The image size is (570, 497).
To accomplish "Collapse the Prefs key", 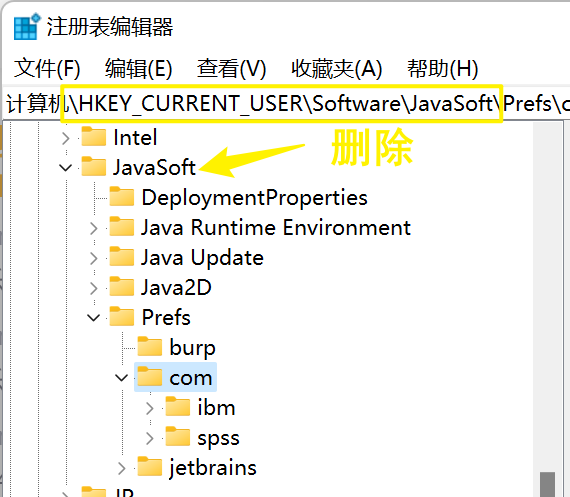I will click(94, 318).
